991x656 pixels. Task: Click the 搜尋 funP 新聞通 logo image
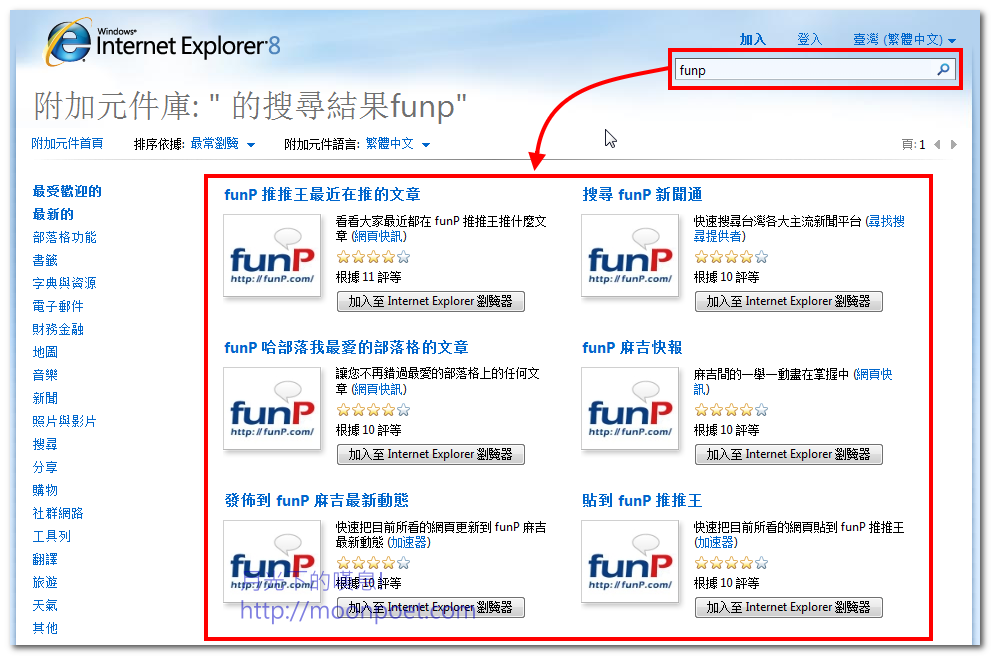point(630,255)
